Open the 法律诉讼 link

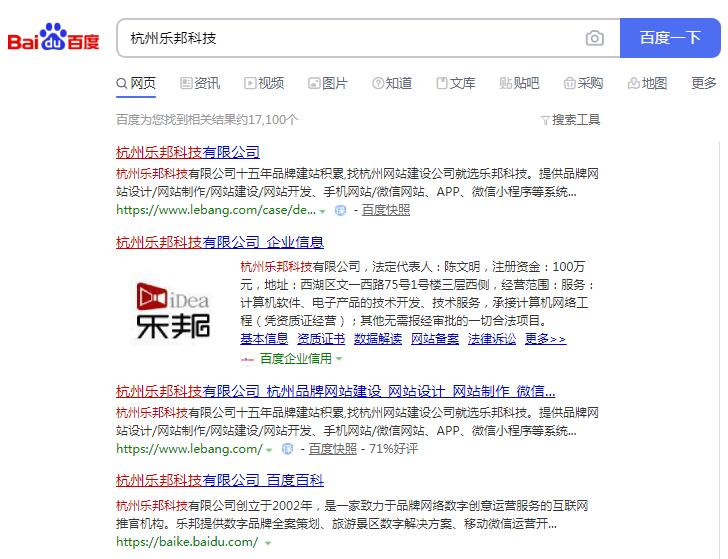[492, 339]
